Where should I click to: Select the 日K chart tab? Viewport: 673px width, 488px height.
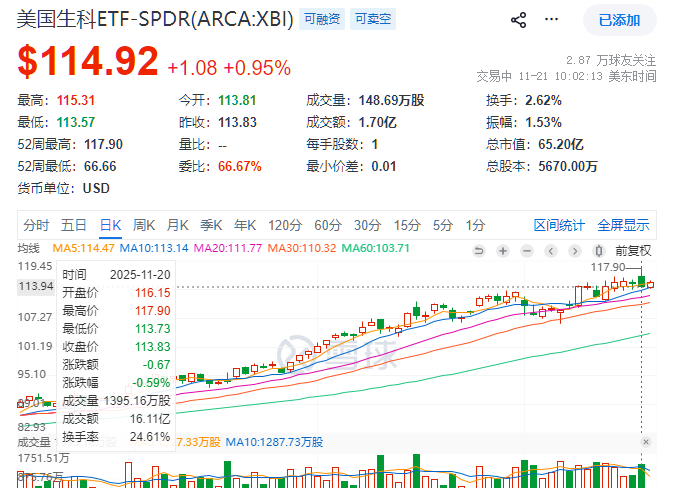(x=110, y=225)
